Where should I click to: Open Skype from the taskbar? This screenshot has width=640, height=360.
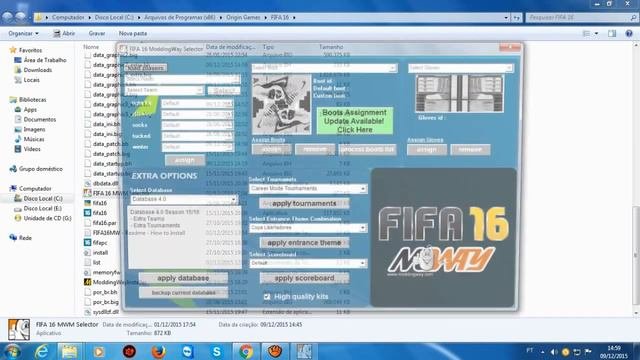click(x=217, y=351)
